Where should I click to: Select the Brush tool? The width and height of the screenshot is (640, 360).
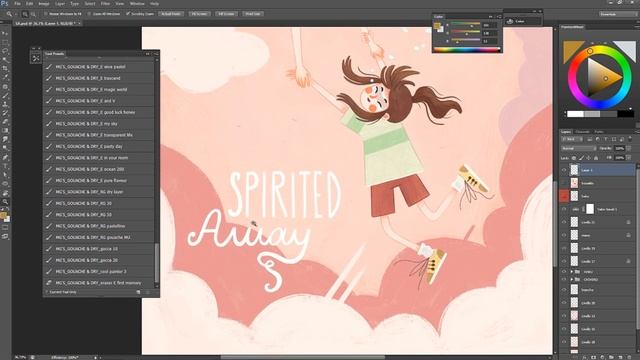tap(5, 96)
